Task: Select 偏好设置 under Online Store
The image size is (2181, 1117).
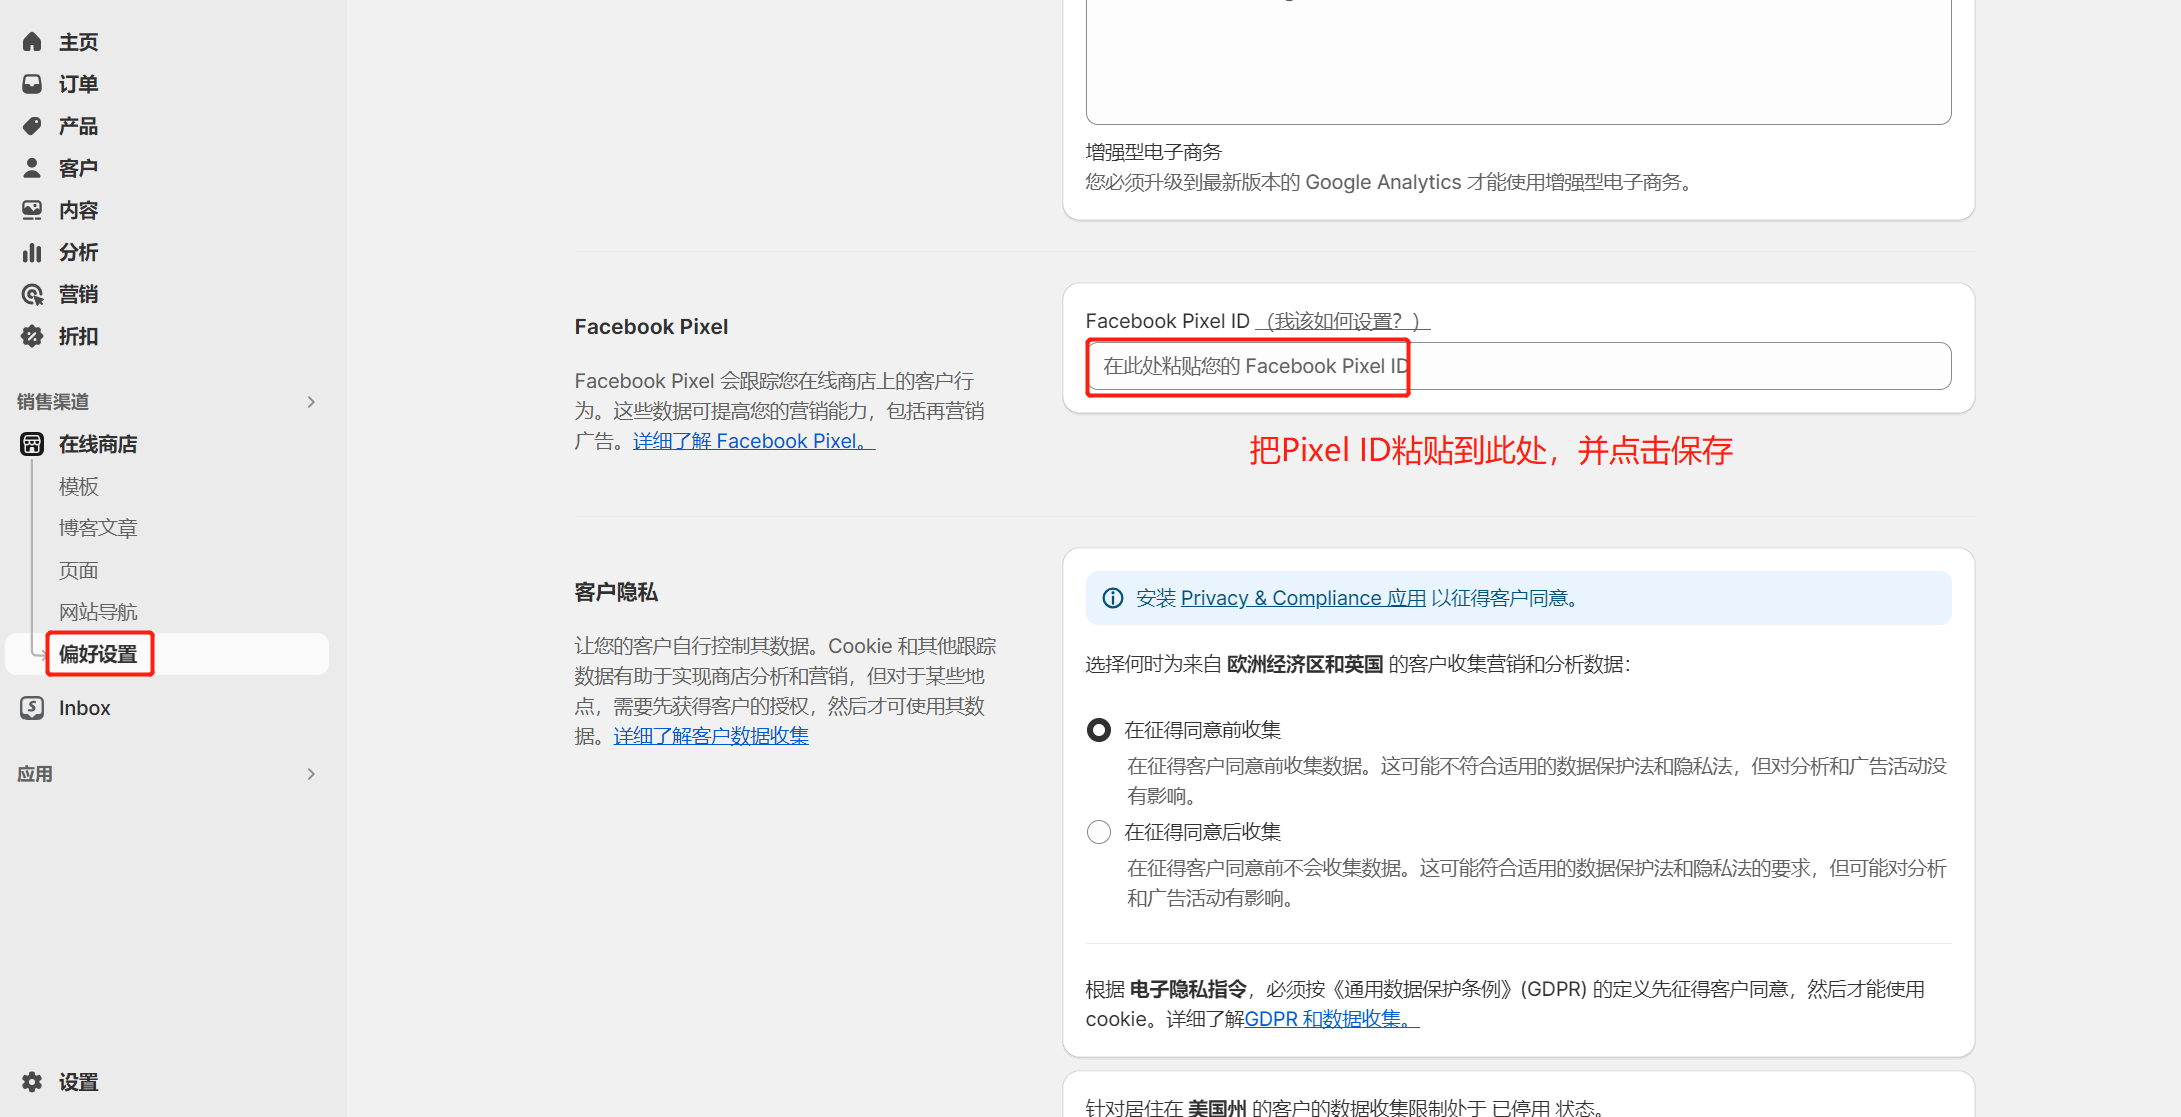Action: coord(98,654)
